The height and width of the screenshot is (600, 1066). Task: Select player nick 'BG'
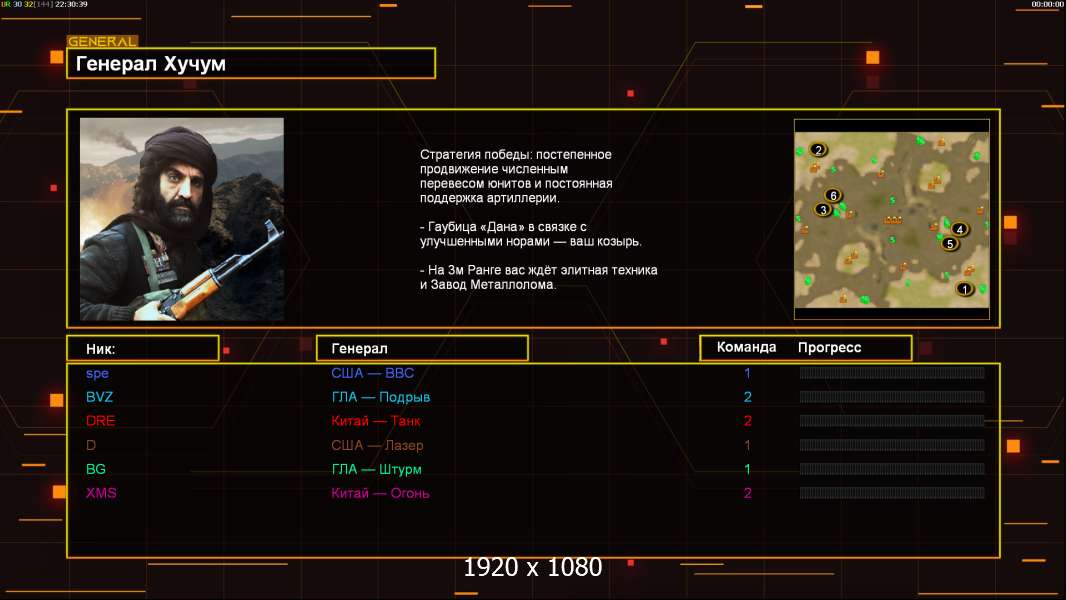tap(96, 469)
